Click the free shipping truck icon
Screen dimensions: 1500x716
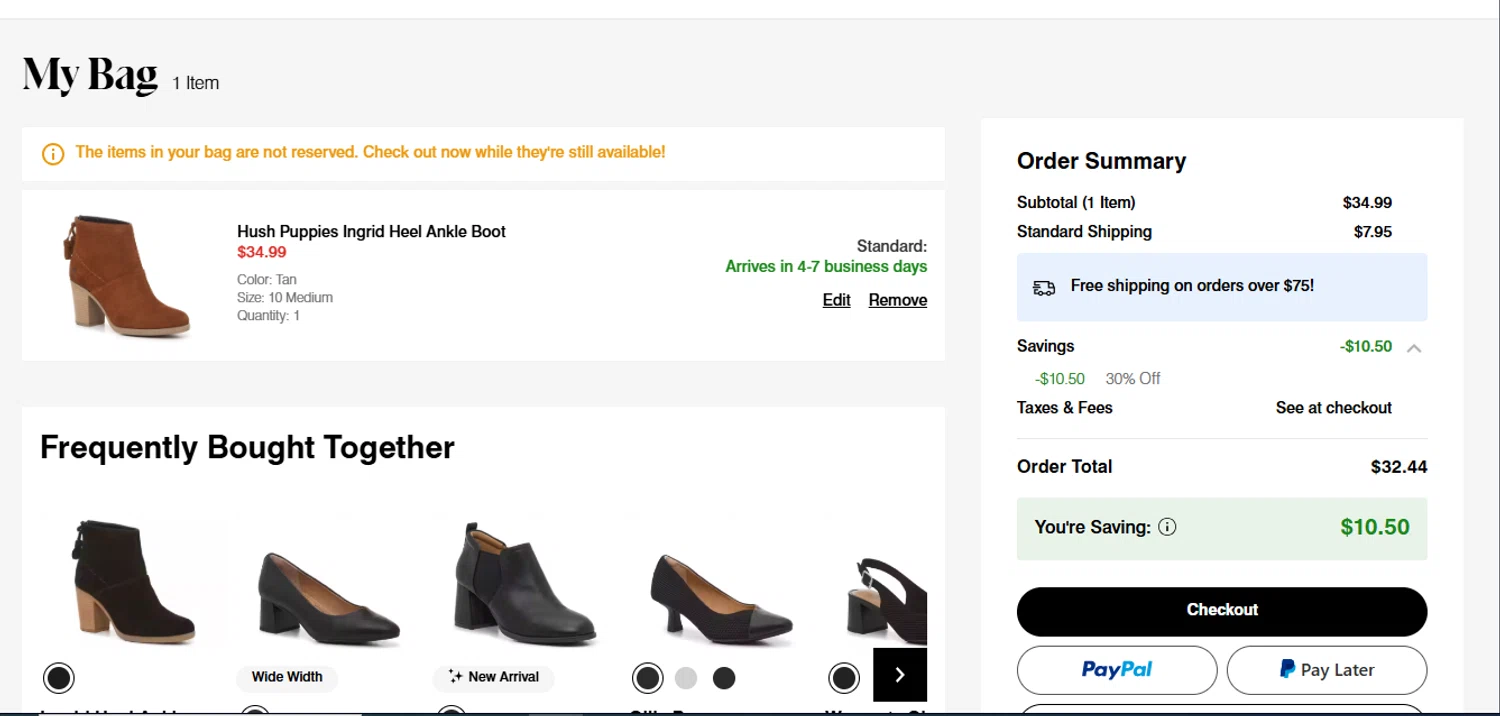(x=1044, y=287)
